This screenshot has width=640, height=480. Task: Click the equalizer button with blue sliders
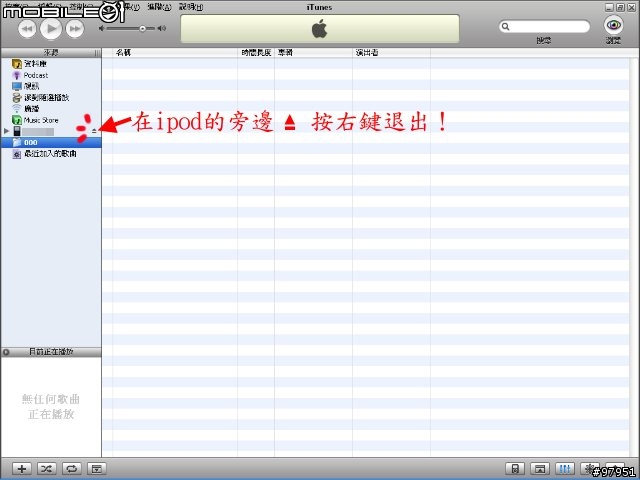(565, 469)
